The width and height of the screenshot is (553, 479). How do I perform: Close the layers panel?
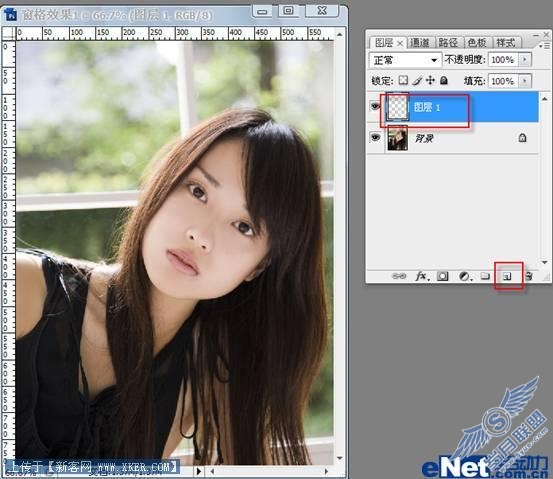(546, 35)
